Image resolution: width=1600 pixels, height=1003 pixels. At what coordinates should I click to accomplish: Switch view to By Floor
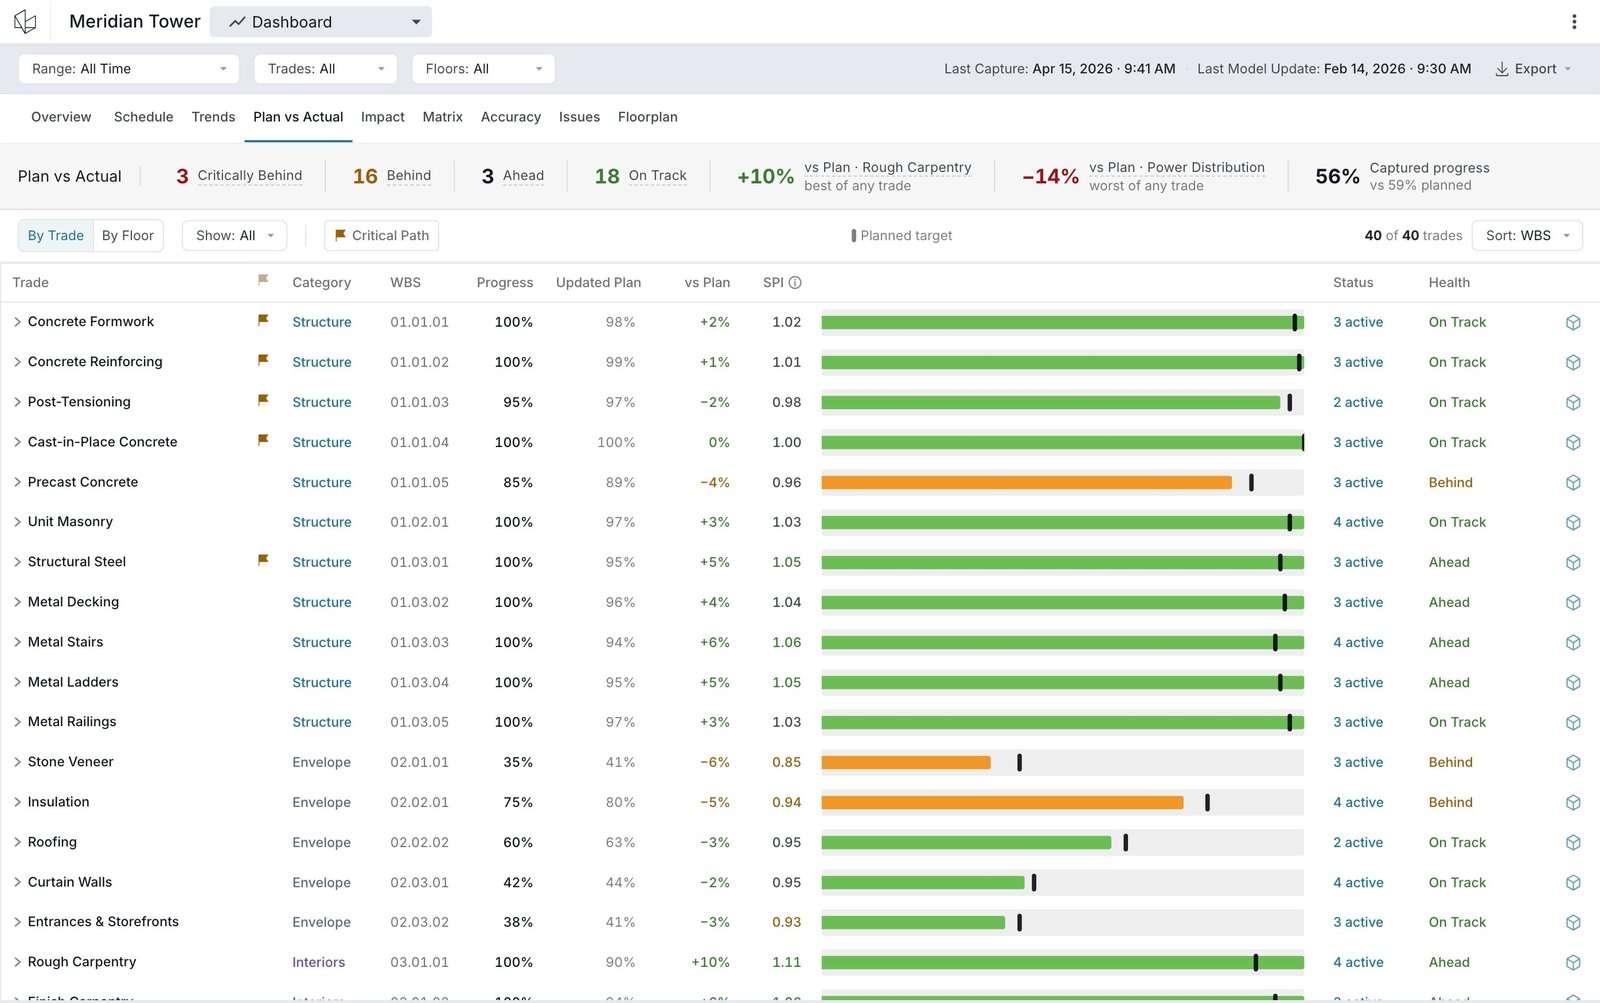point(128,236)
